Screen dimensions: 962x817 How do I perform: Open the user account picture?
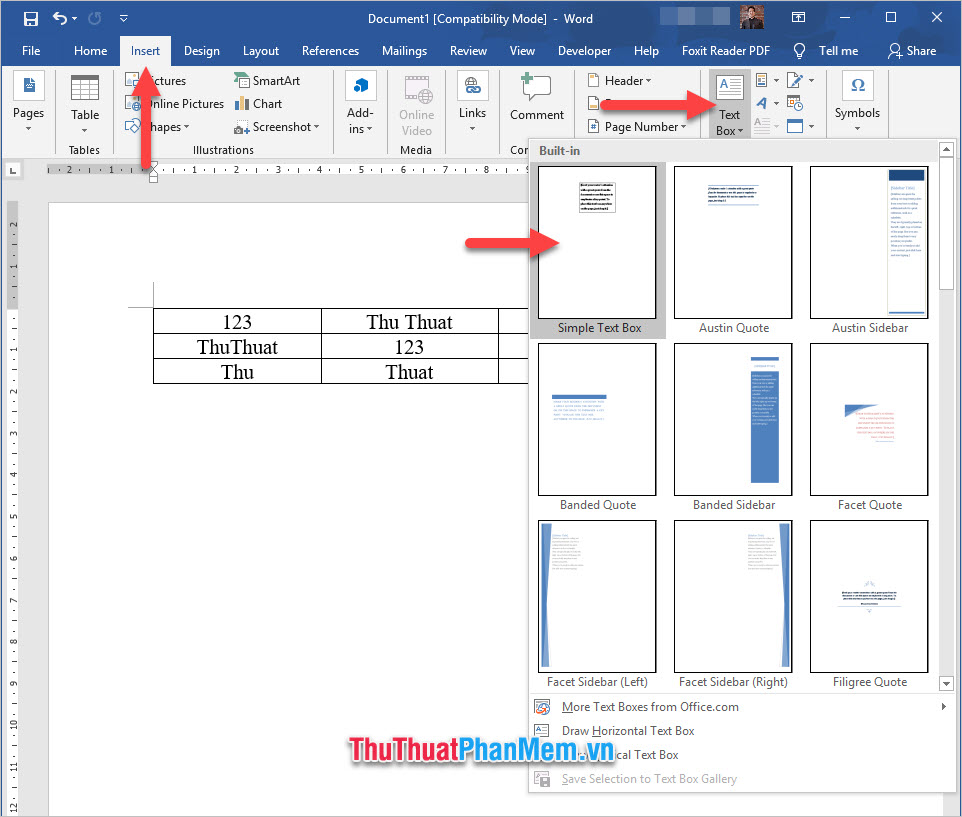coord(752,17)
